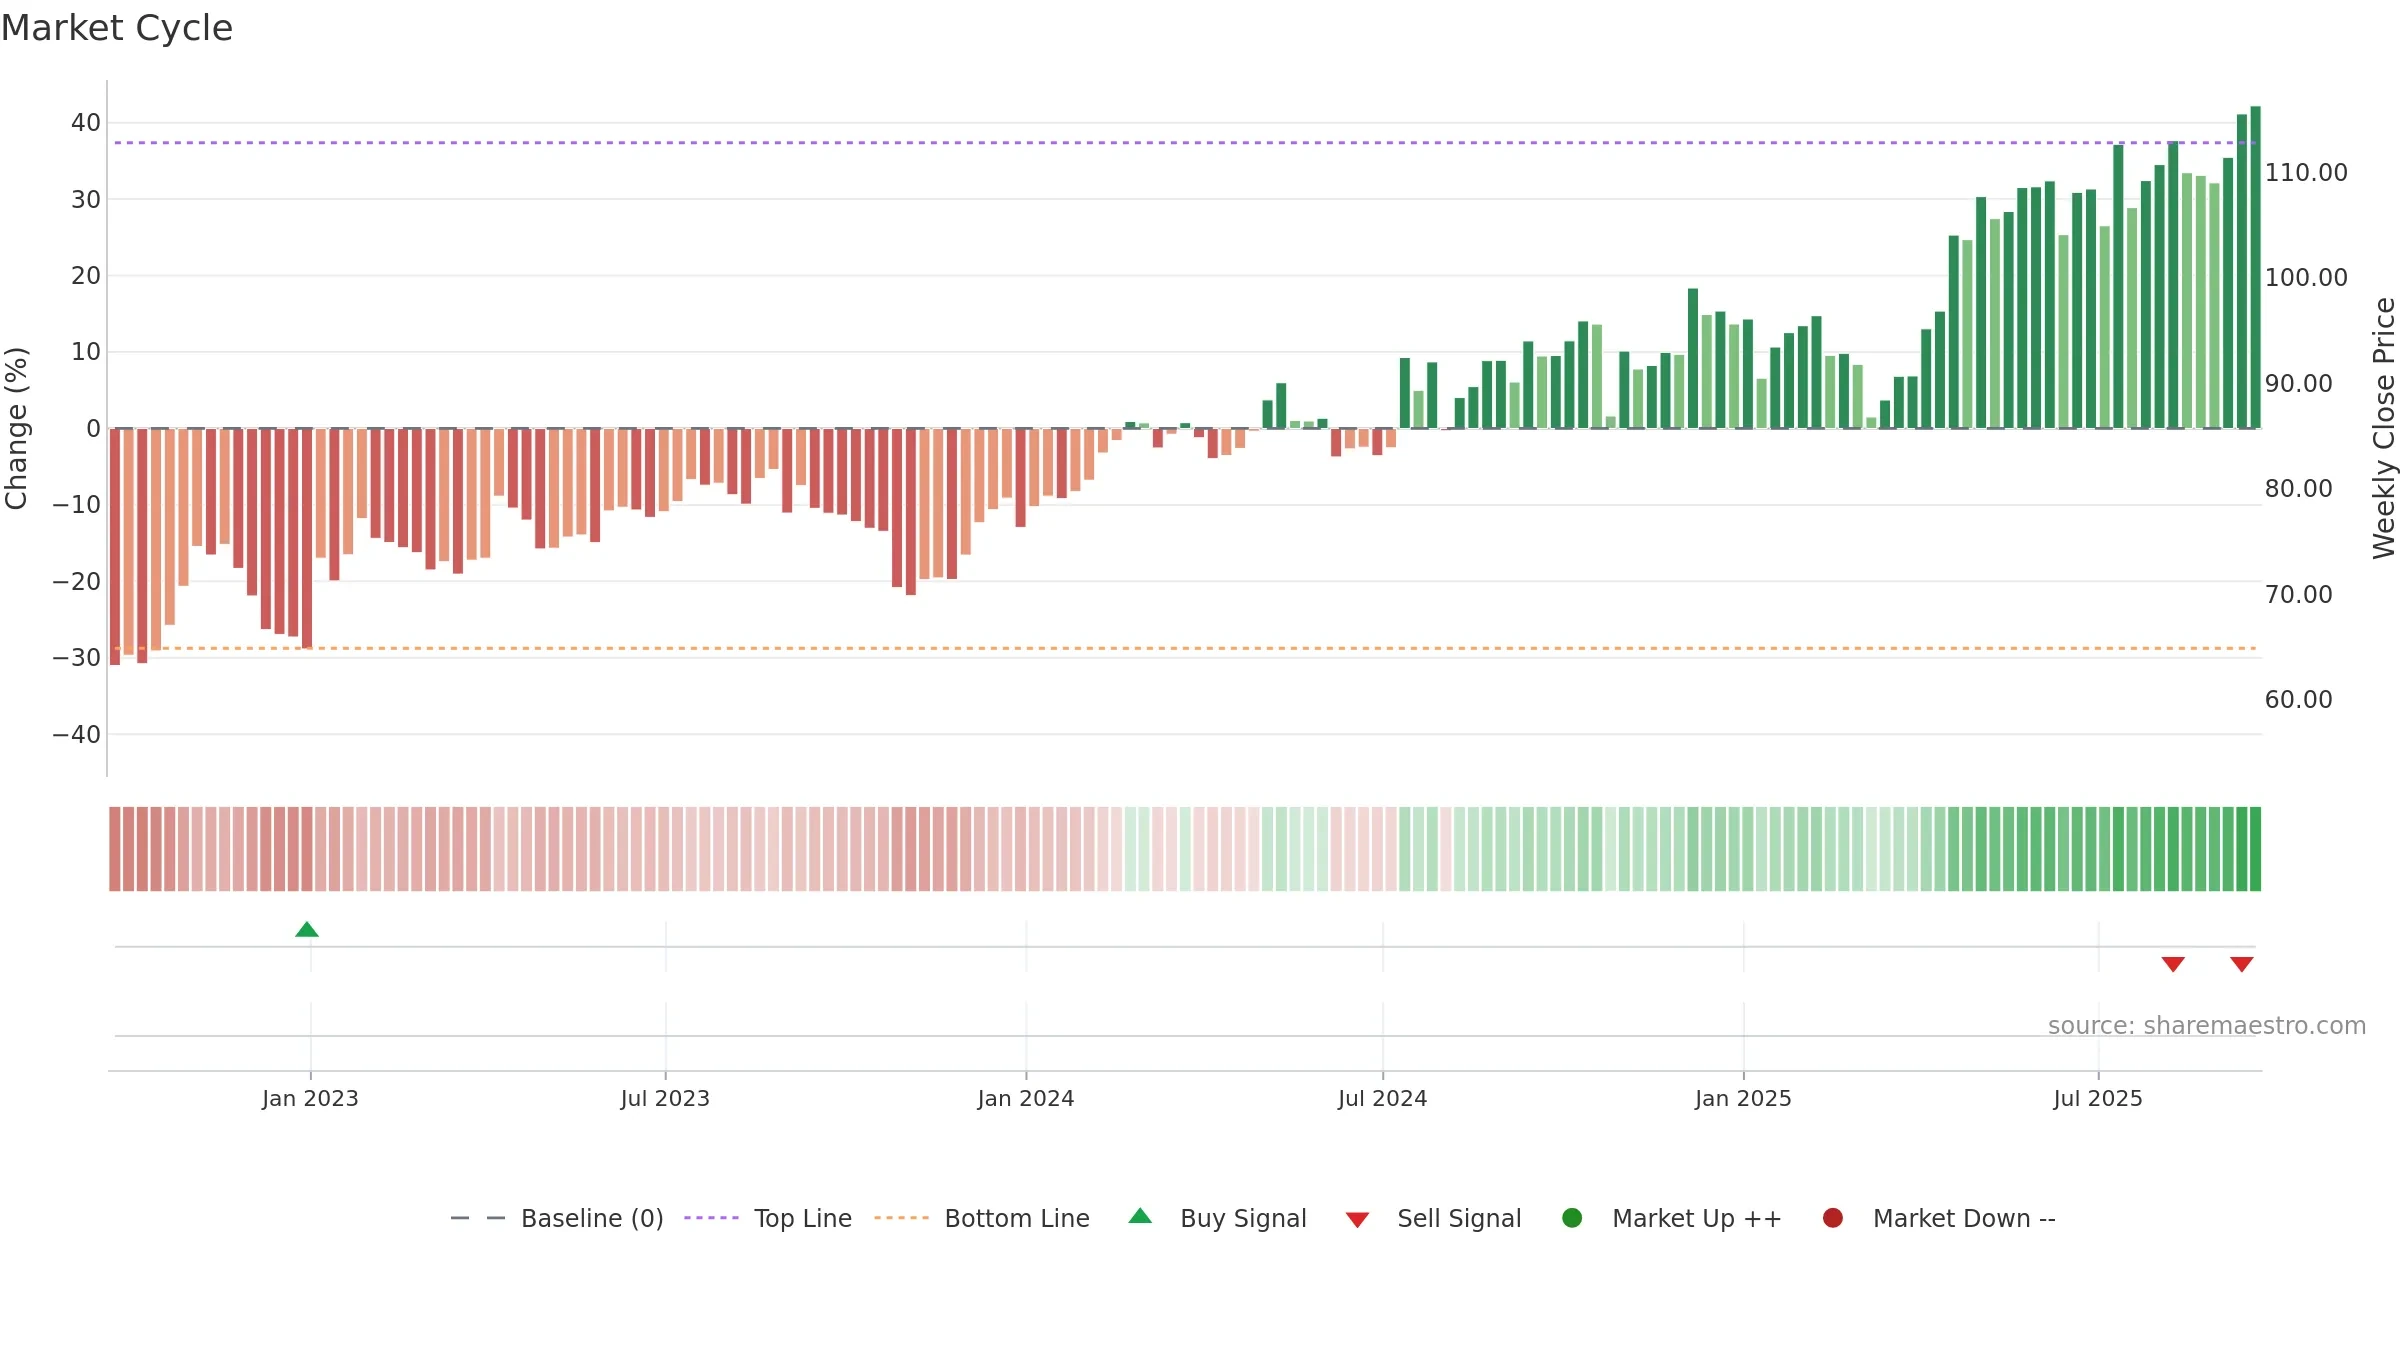Click the Market Cycle chart title

(117, 28)
